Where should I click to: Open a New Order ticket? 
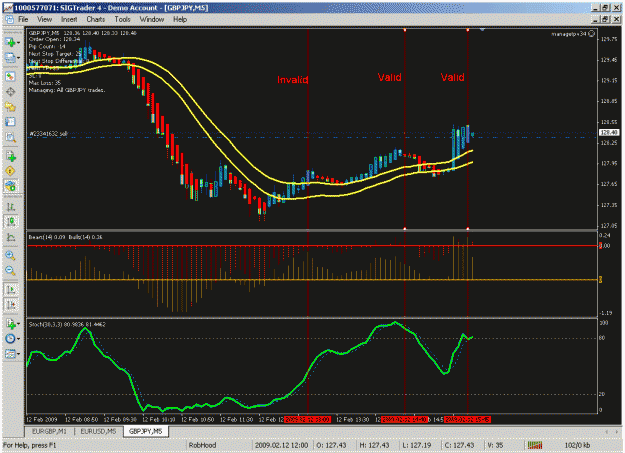pyautogui.click(x=10, y=156)
